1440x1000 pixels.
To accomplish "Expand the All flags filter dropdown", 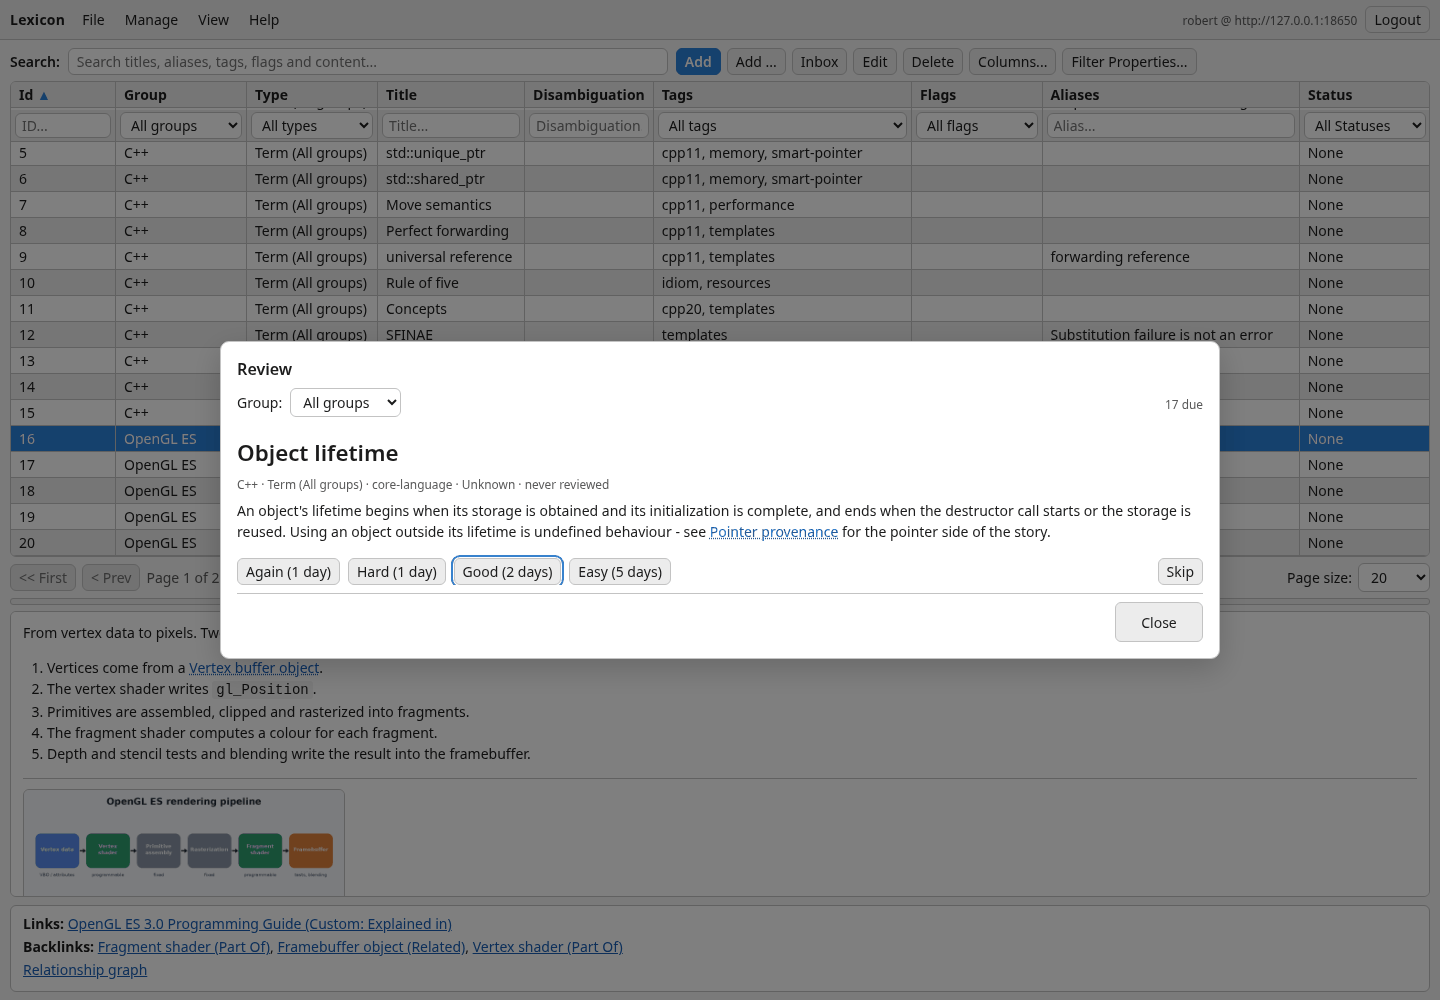I will tap(977, 126).
